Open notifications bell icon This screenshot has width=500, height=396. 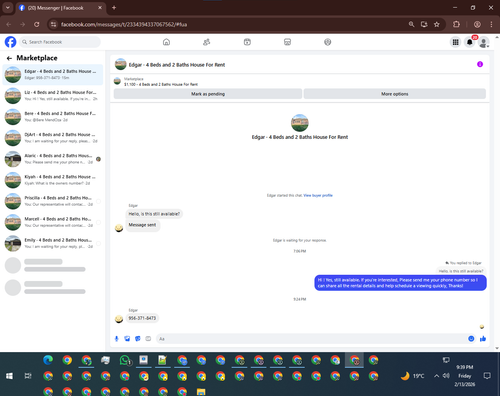point(470,42)
